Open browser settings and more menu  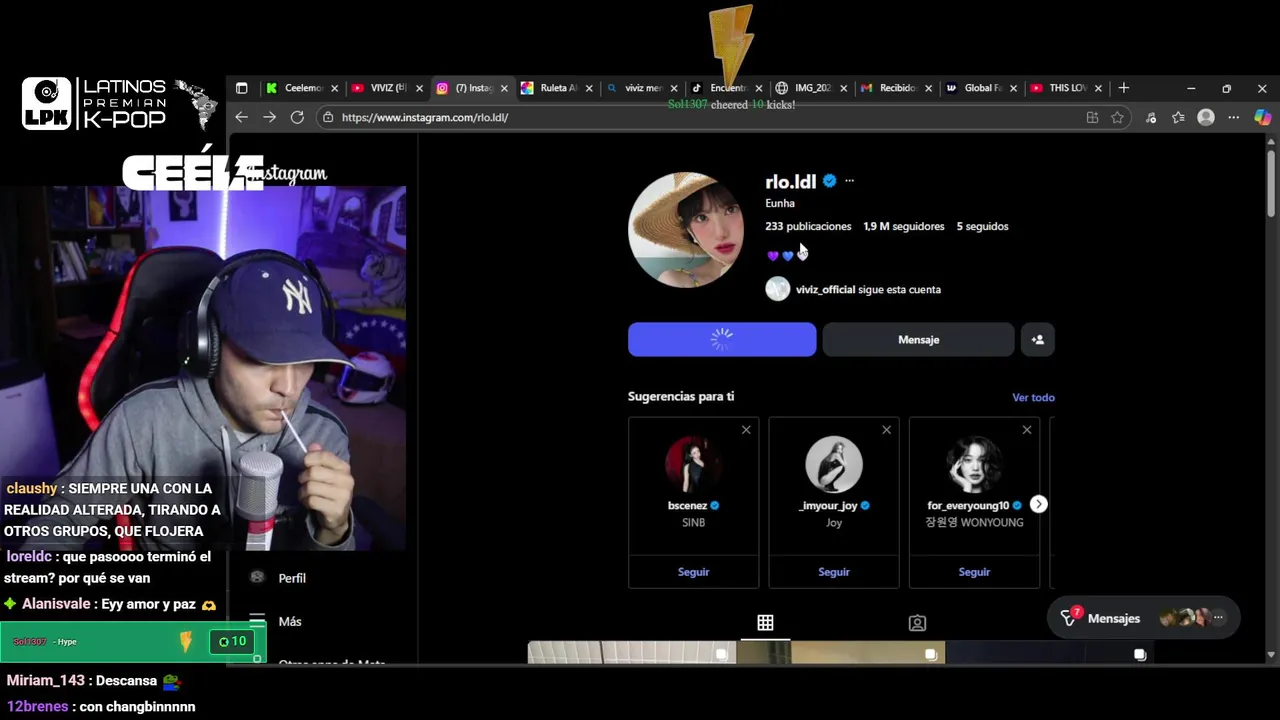click(1234, 117)
